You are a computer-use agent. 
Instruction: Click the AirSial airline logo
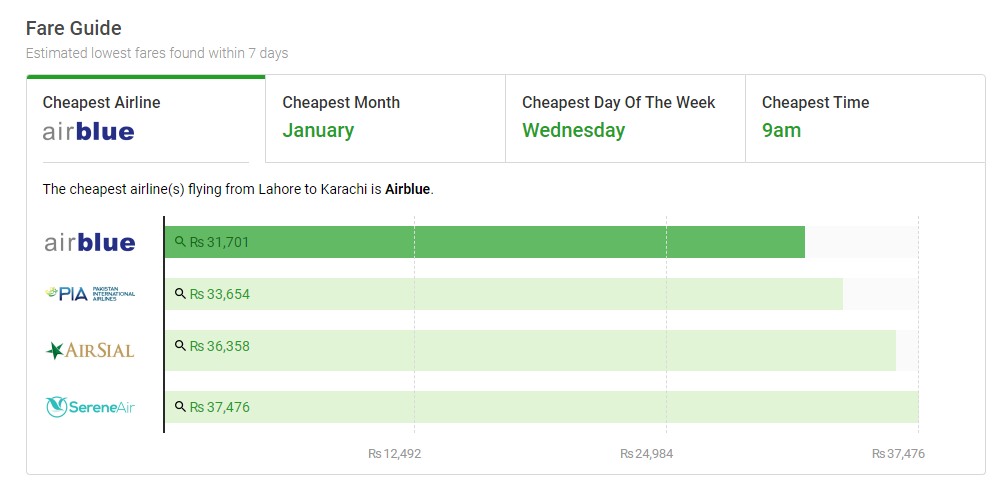[90, 350]
